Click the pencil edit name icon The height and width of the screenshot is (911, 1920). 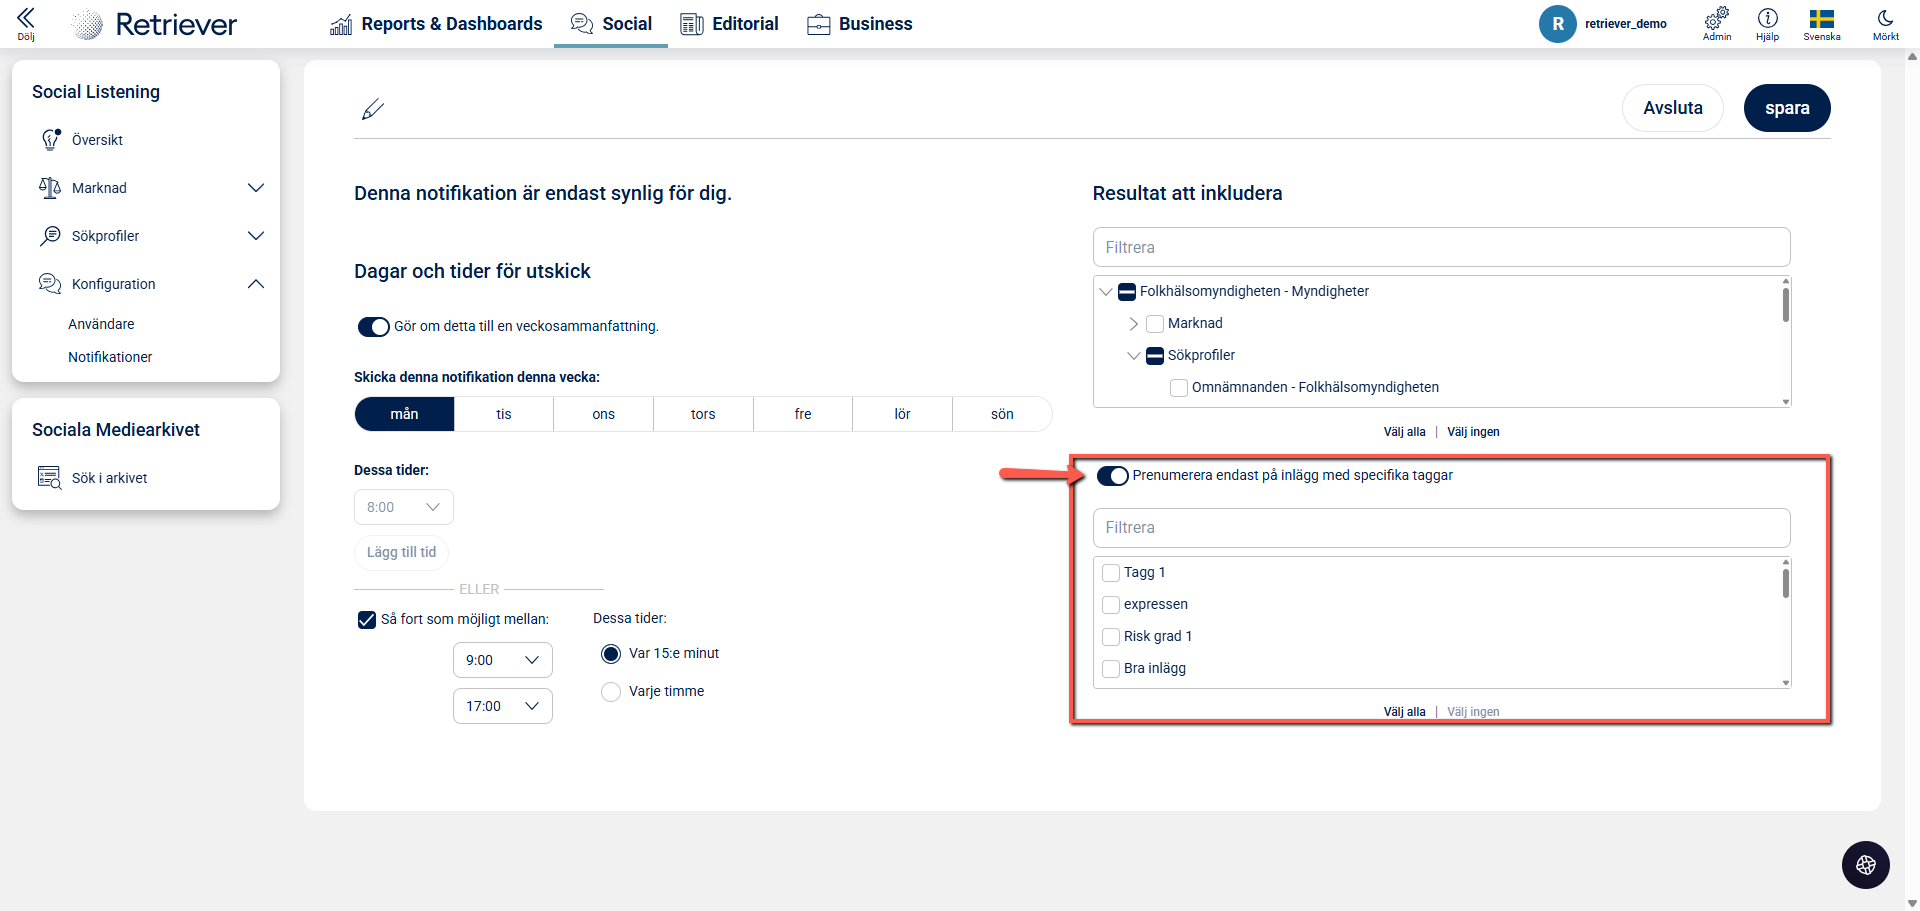pos(373,109)
